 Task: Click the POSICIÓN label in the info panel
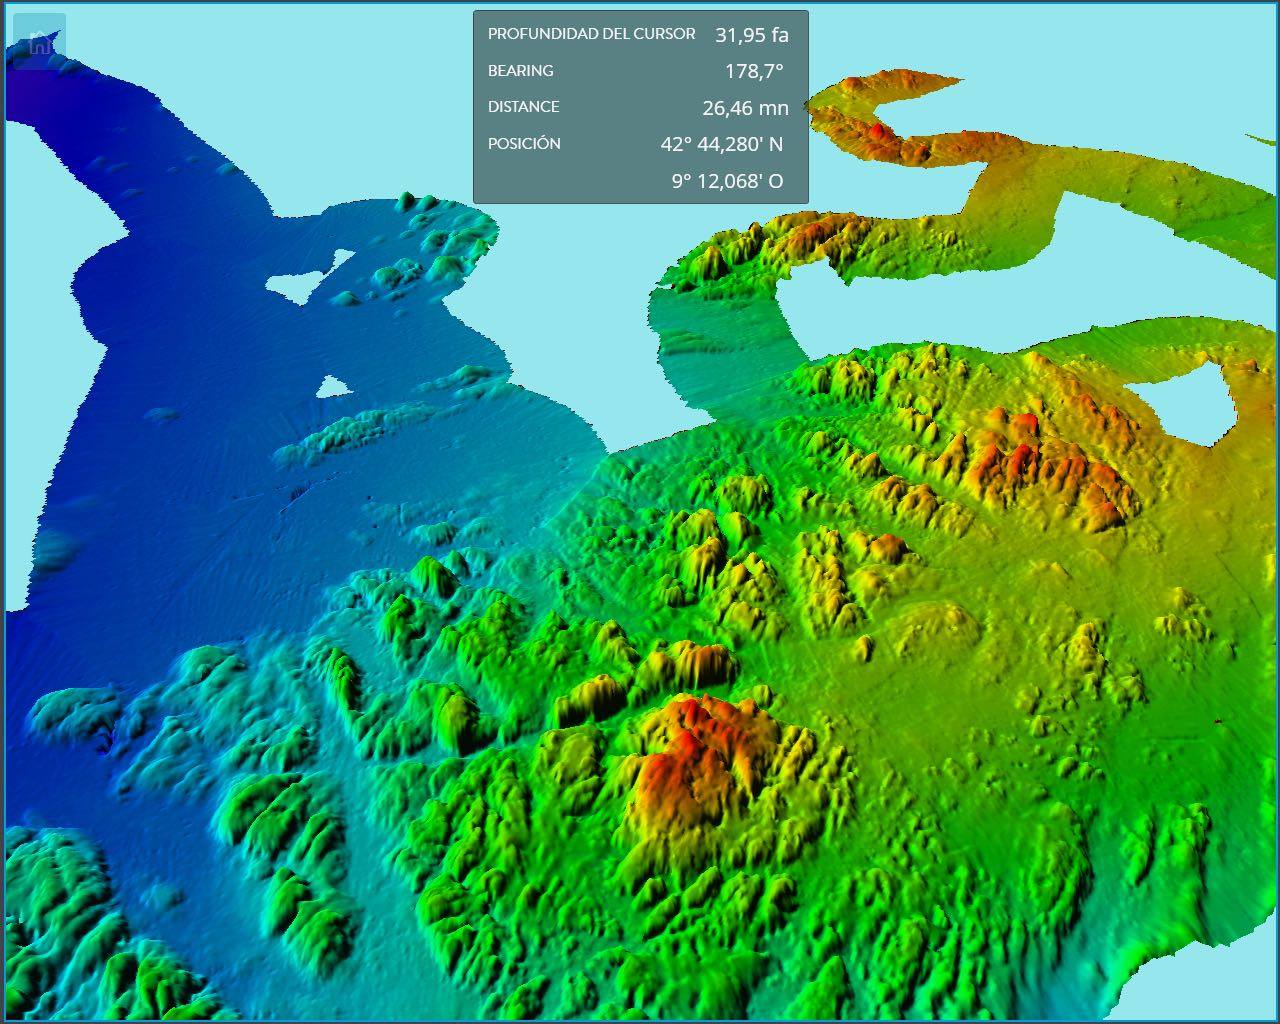pyautogui.click(x=524, y=144)
